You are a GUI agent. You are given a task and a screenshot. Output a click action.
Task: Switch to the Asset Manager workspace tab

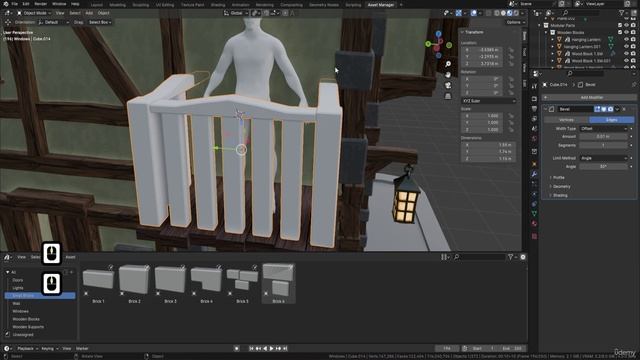381,5
